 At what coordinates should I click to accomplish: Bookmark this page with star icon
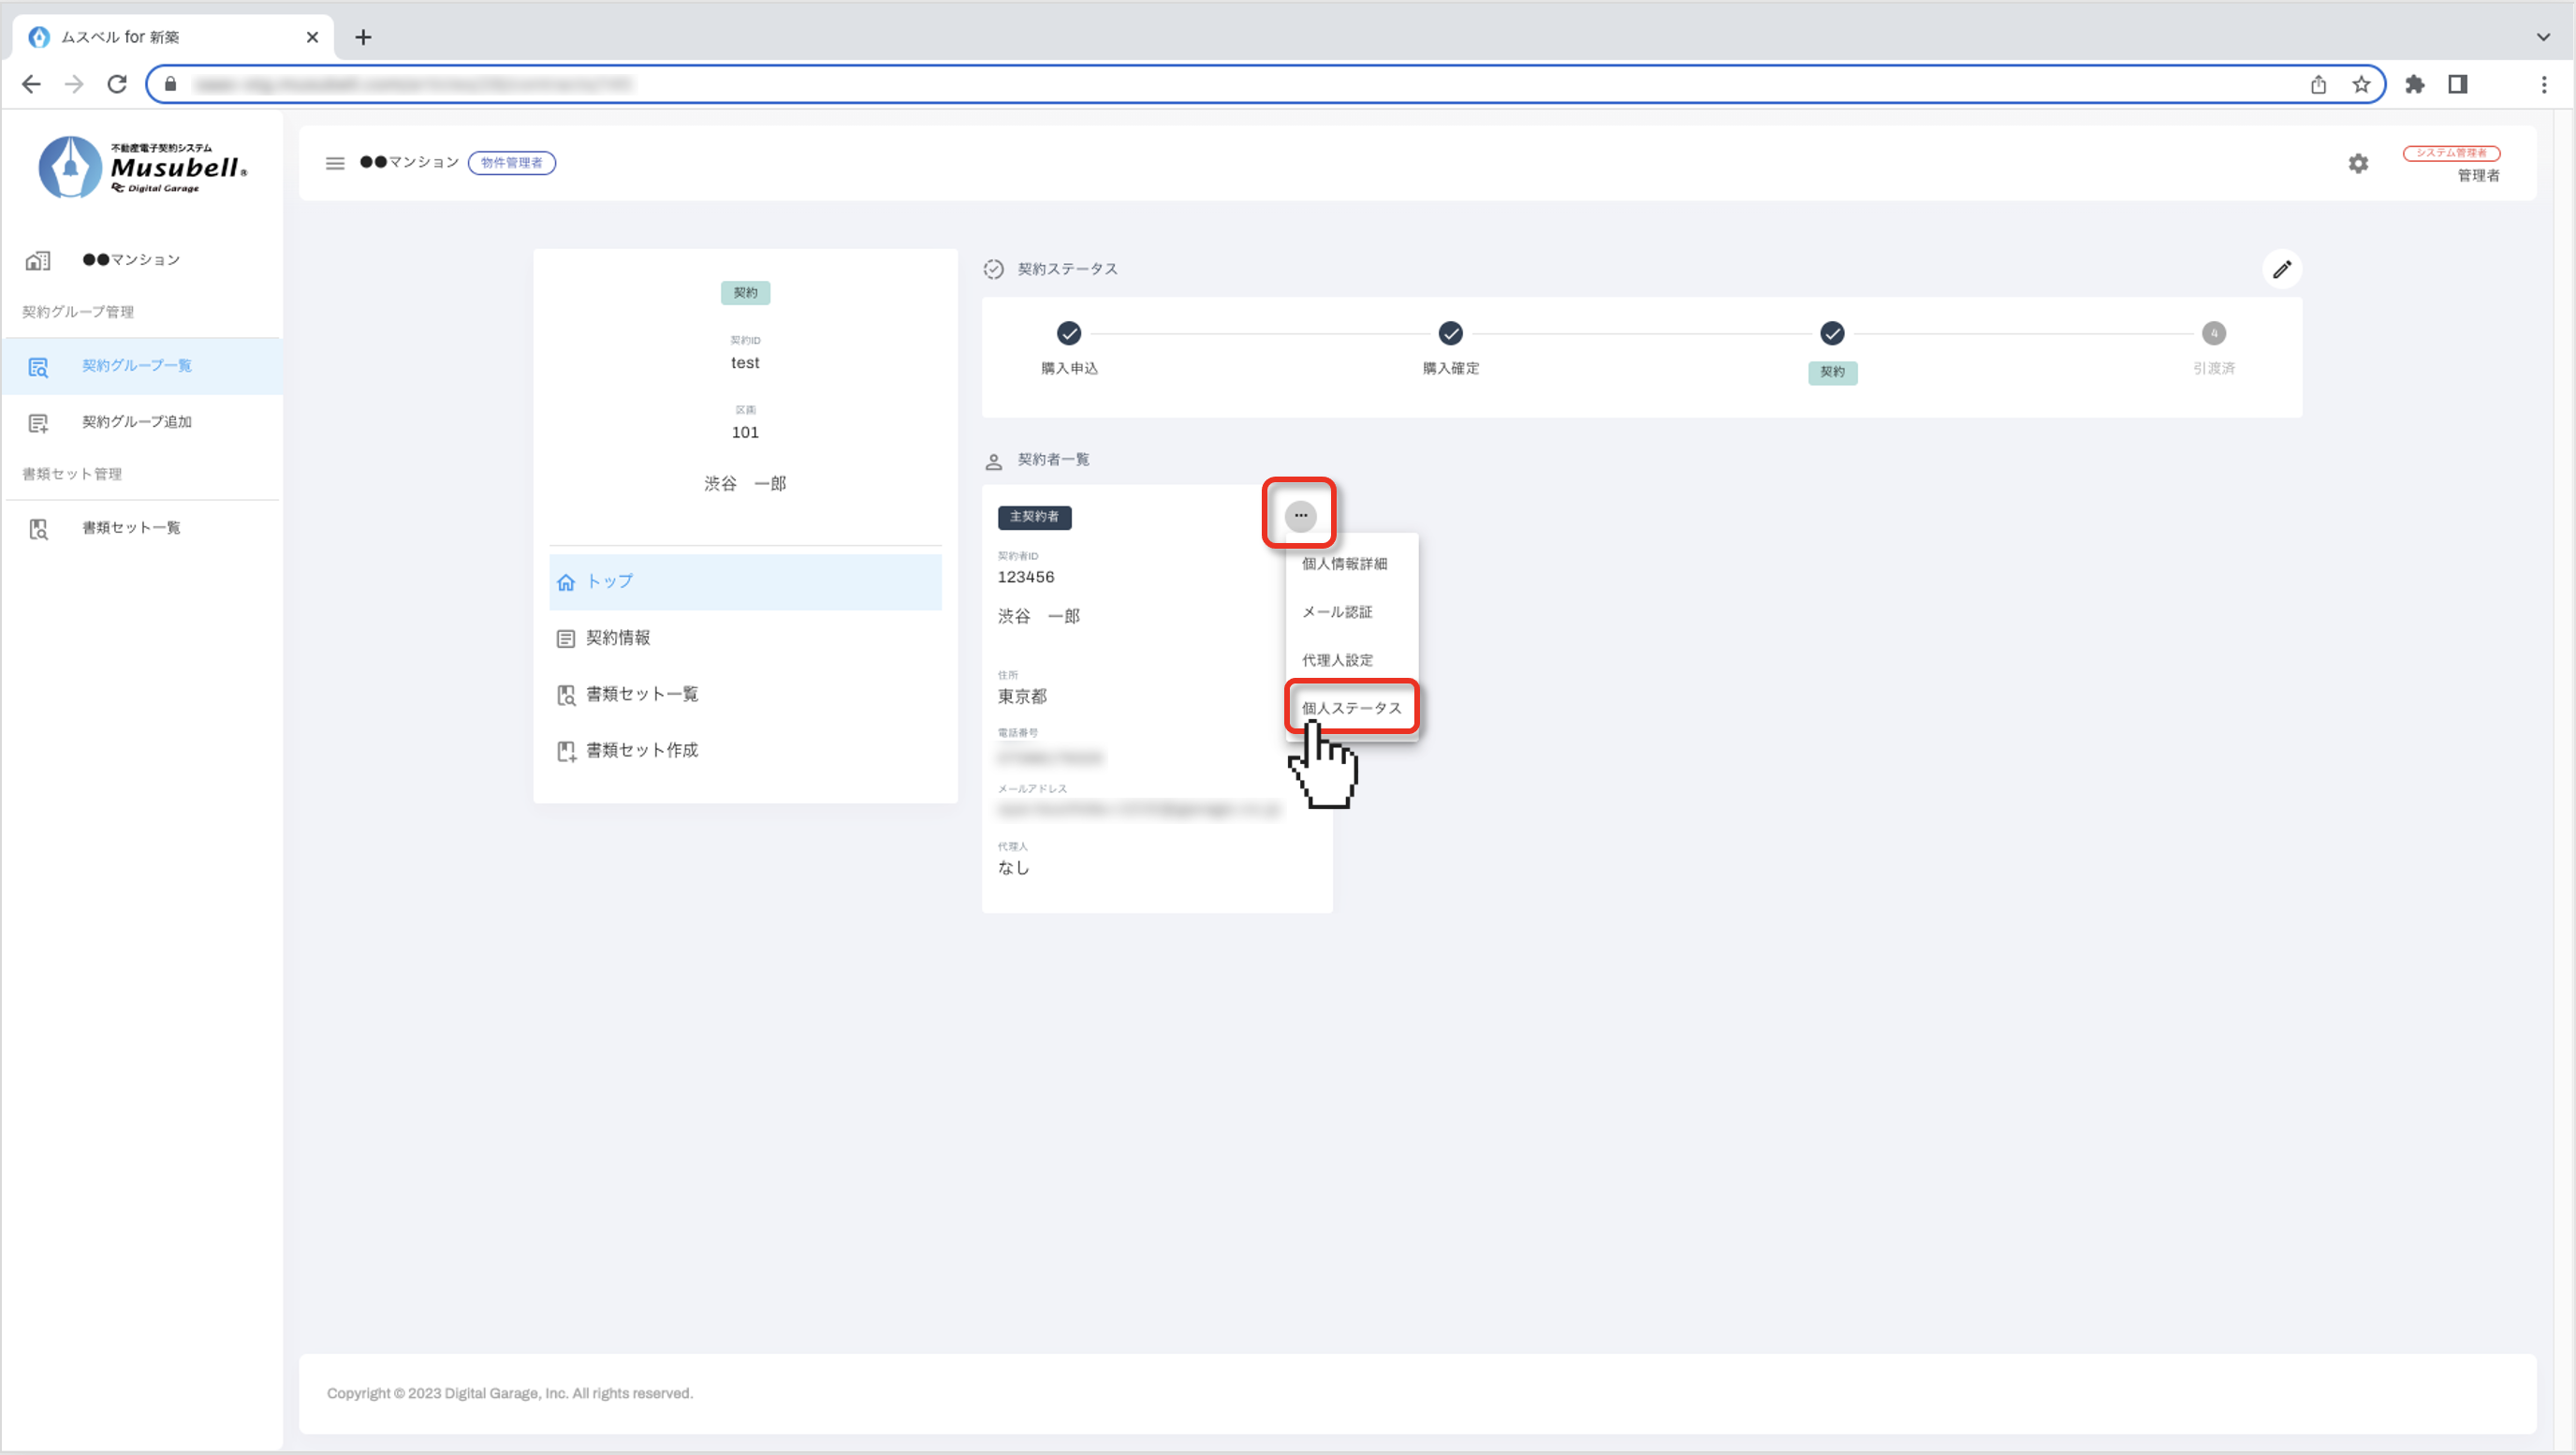[2361, 84]
